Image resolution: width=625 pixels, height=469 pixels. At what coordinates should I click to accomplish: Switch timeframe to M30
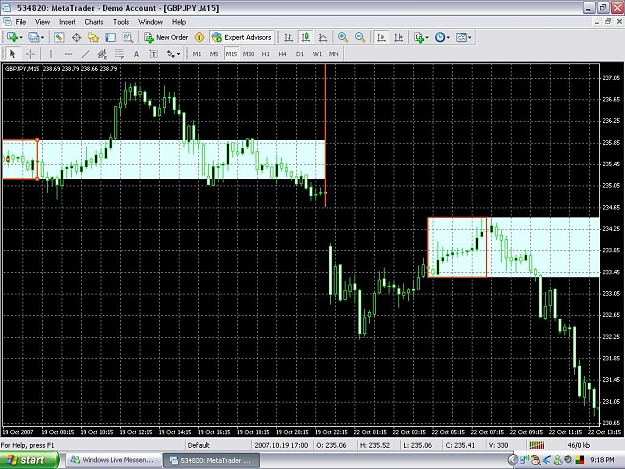(248, 54)
